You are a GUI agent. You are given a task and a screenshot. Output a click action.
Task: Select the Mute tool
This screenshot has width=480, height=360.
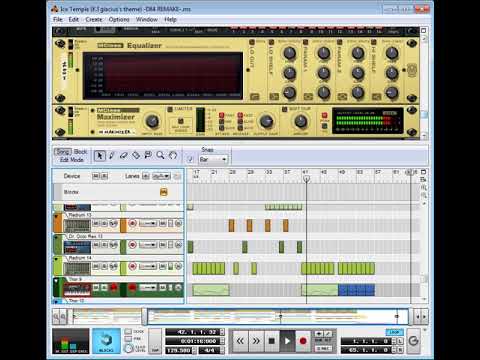pyautogui.click(x=148, y=155)
